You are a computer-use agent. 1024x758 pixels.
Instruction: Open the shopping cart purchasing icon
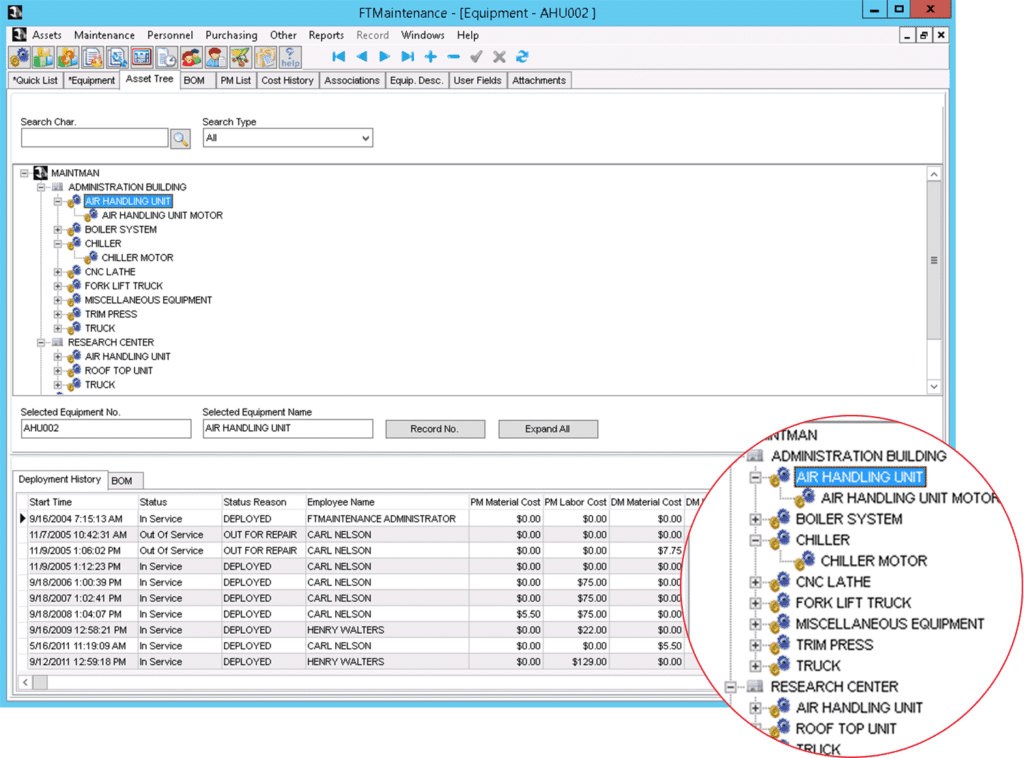click(240, 57)
